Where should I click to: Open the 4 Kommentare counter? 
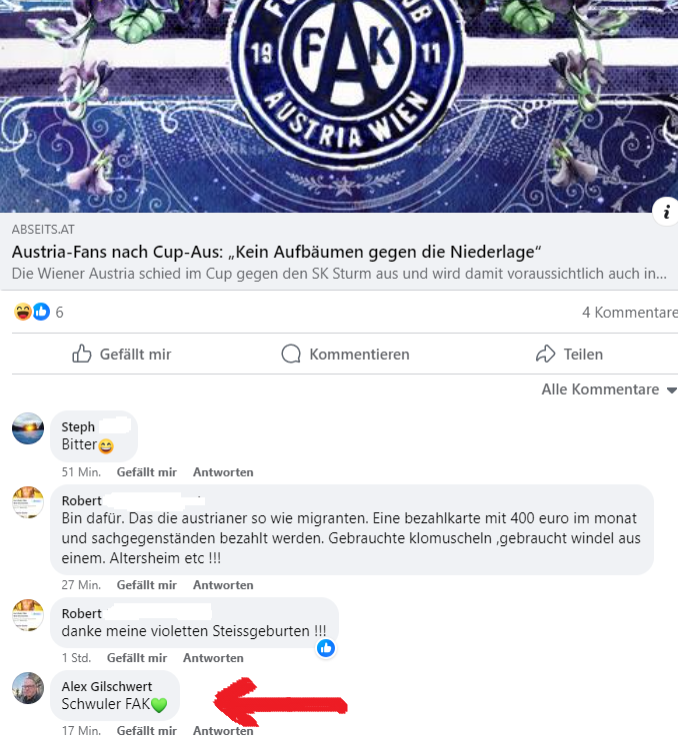pos(630,312)
